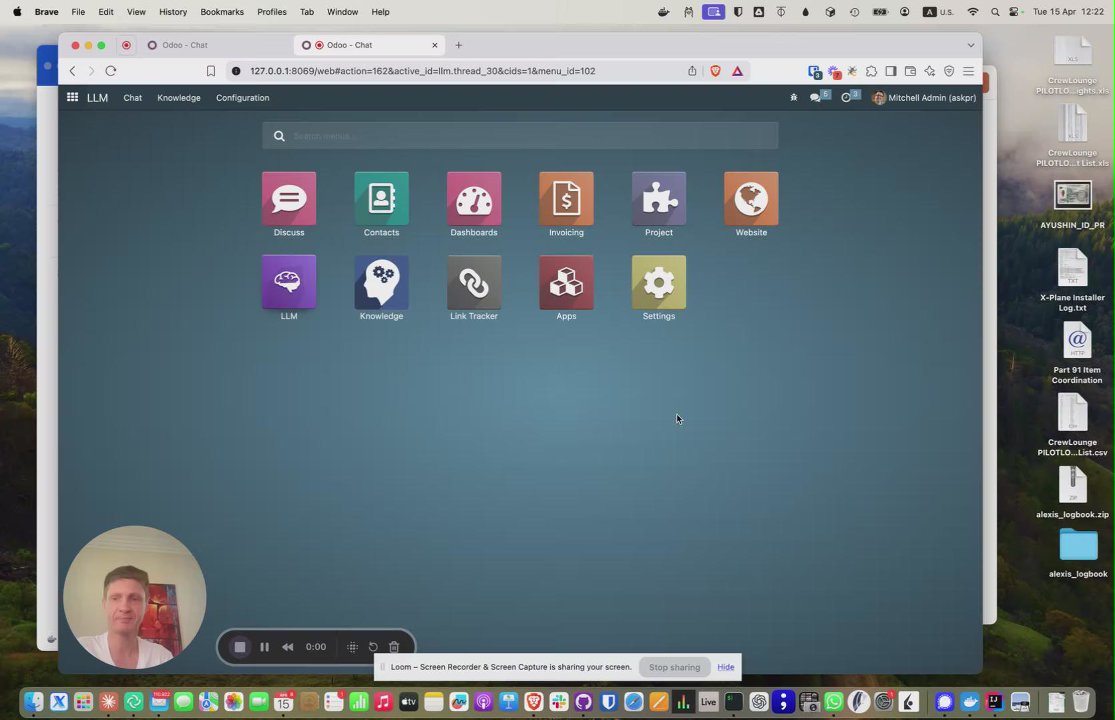The width and height of the screenshot is (1115, 720).
Task: Open the LLM app icon
Action: tap(289, 282)
